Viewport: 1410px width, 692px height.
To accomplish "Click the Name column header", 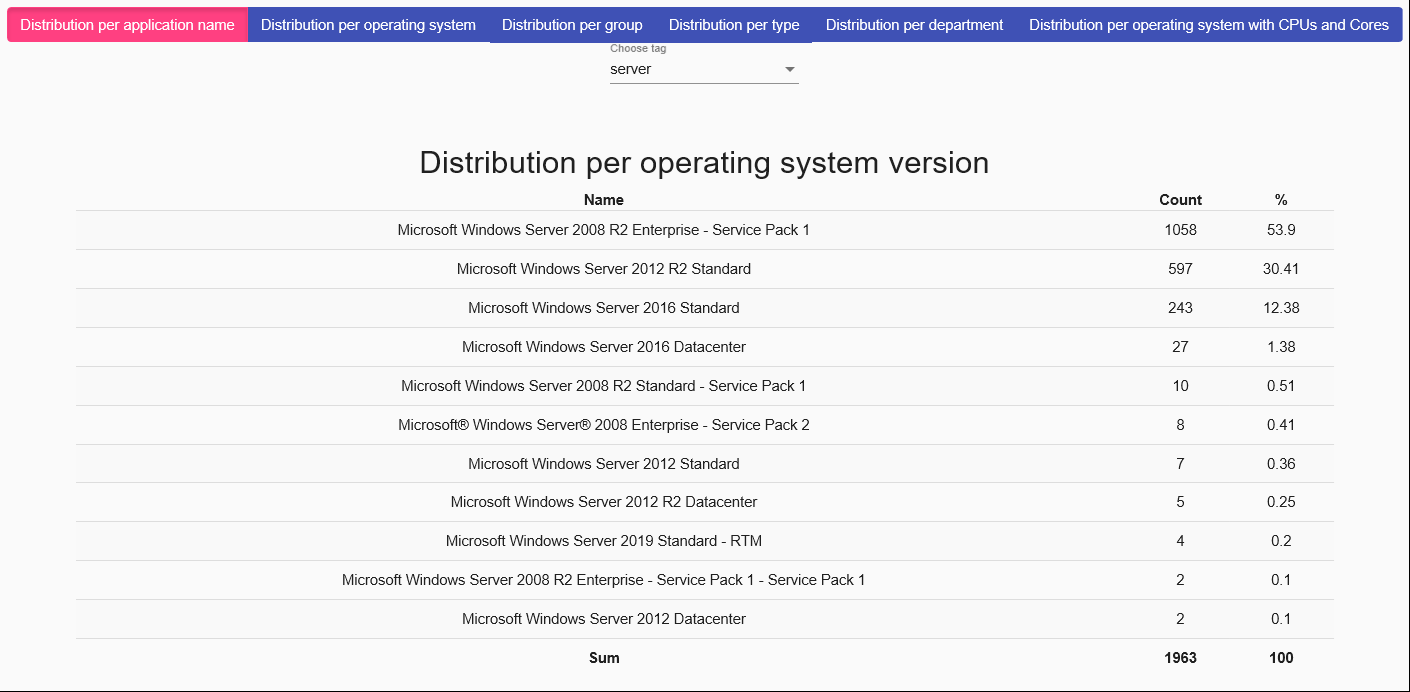I will coord(603,200).
